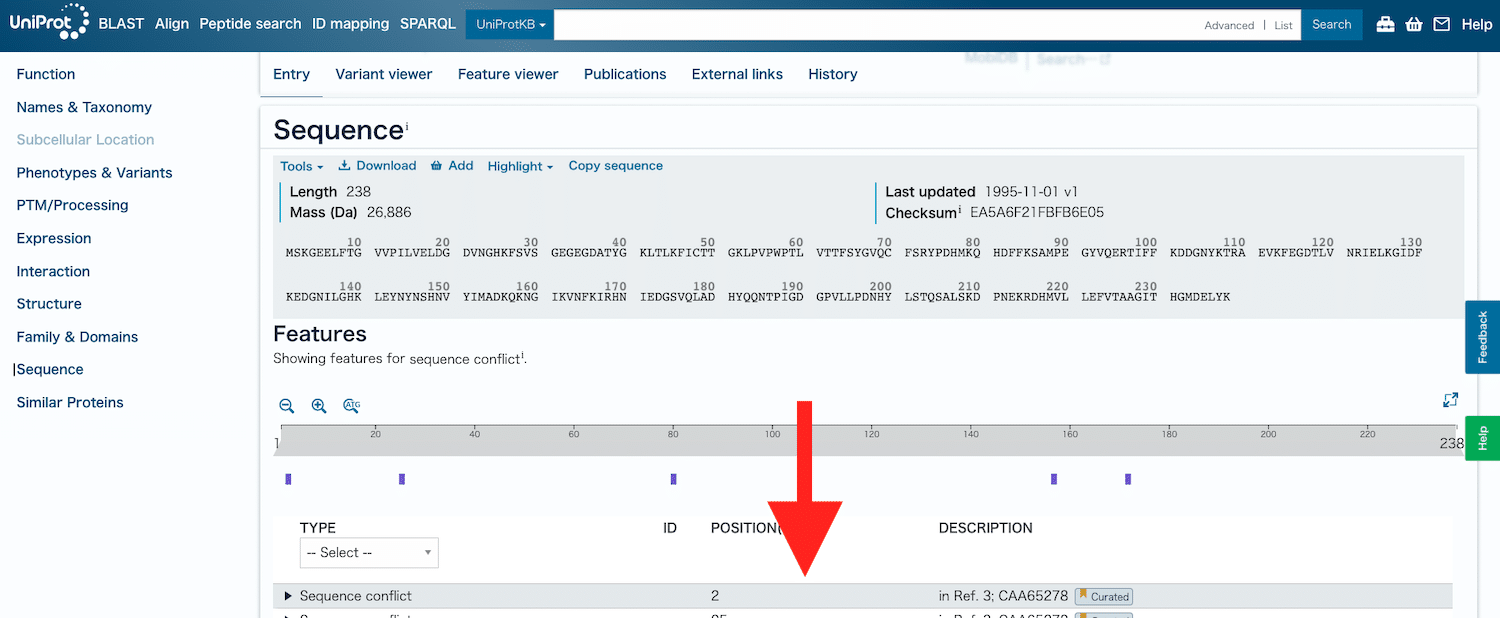Screen dimensions: 1500x618
Task: Expand the features view to full screen
Action: tap(1450, 399)
